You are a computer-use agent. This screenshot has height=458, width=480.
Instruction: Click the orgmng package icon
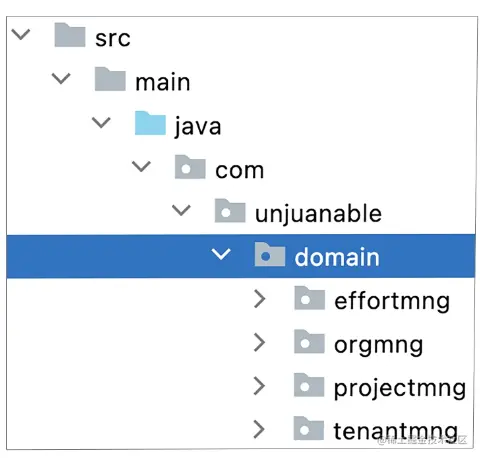coord(309,341)
